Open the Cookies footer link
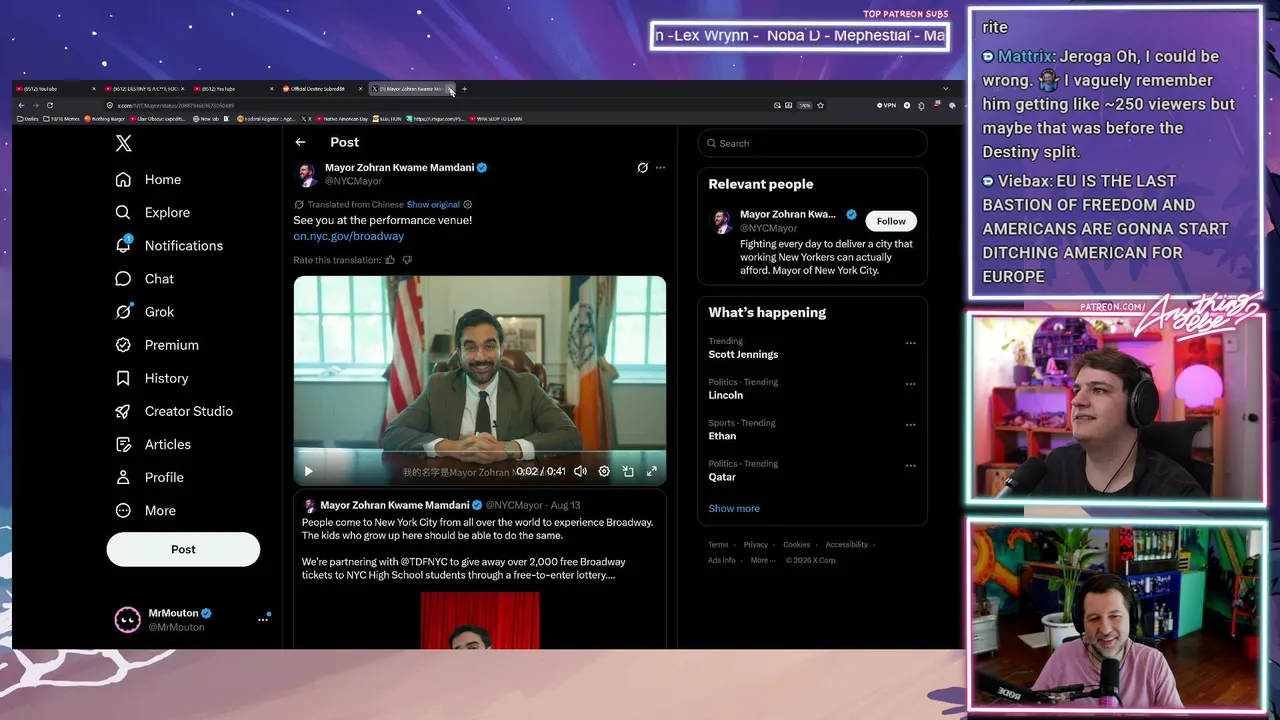The image size is (1280, 720). [x=797, y=545]
